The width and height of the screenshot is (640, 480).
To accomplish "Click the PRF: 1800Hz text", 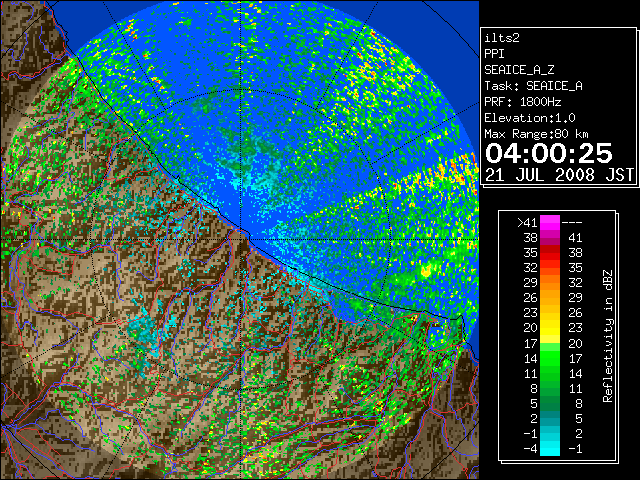I will [x=522, y=102].
